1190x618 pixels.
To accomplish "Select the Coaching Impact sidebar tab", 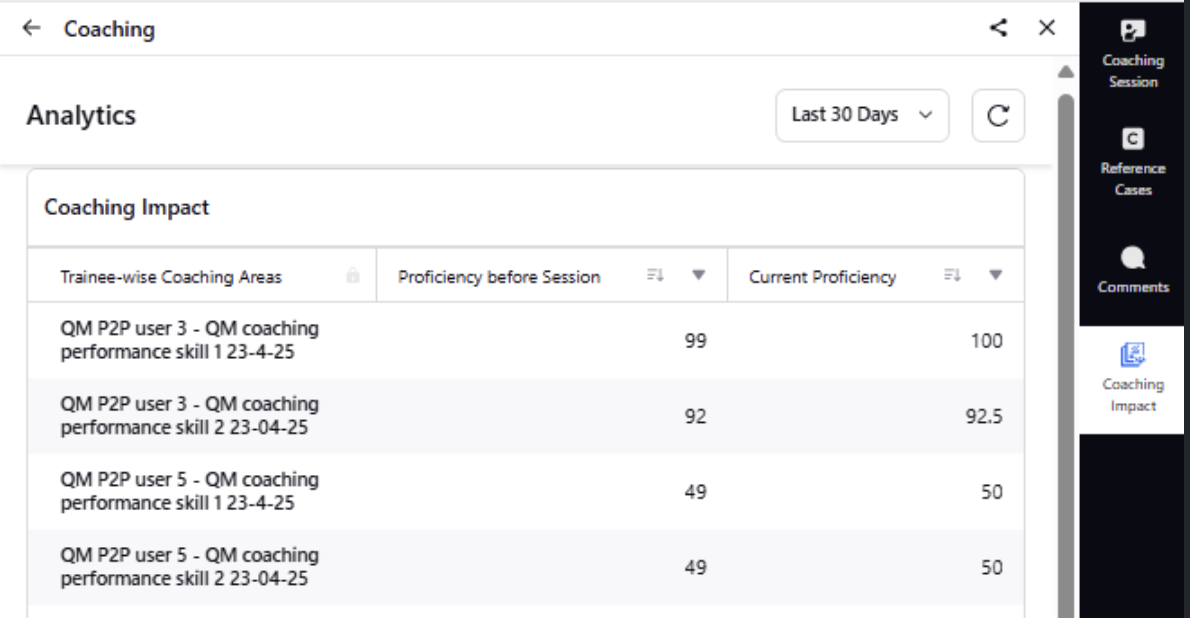I will pyautogui.click(x=1133, y=378).
